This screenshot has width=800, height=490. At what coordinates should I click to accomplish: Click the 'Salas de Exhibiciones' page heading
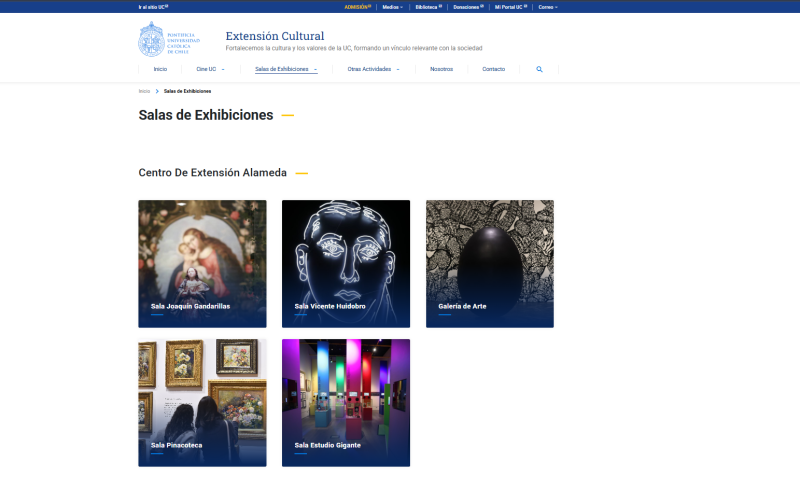[x=206, y=115]
